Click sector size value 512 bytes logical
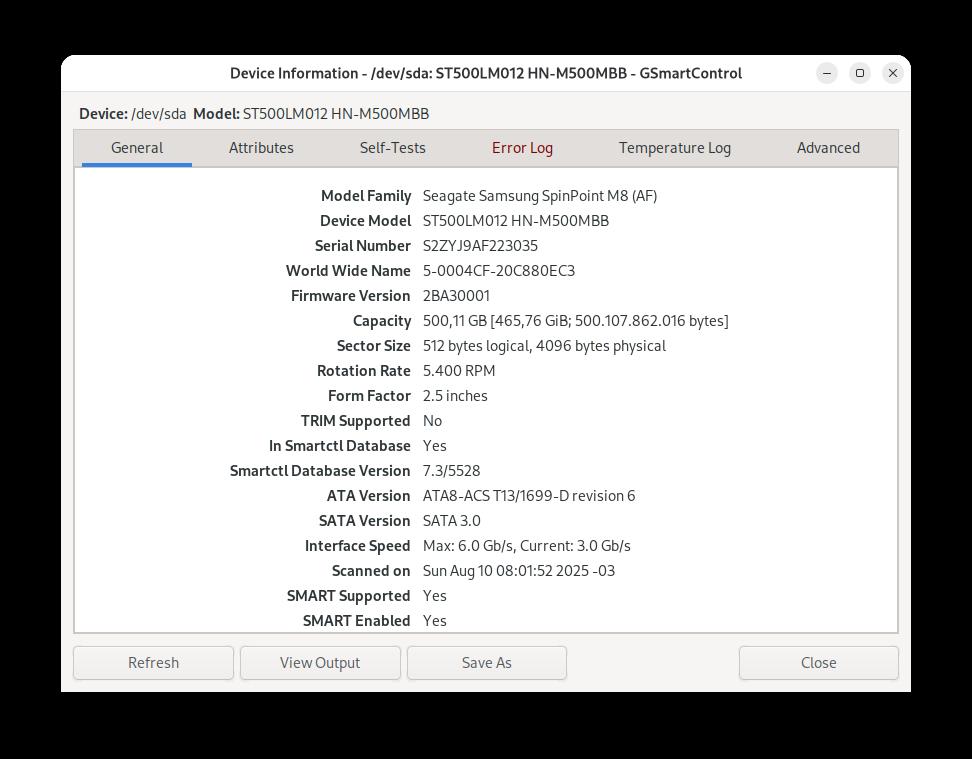 coord(544,346)
